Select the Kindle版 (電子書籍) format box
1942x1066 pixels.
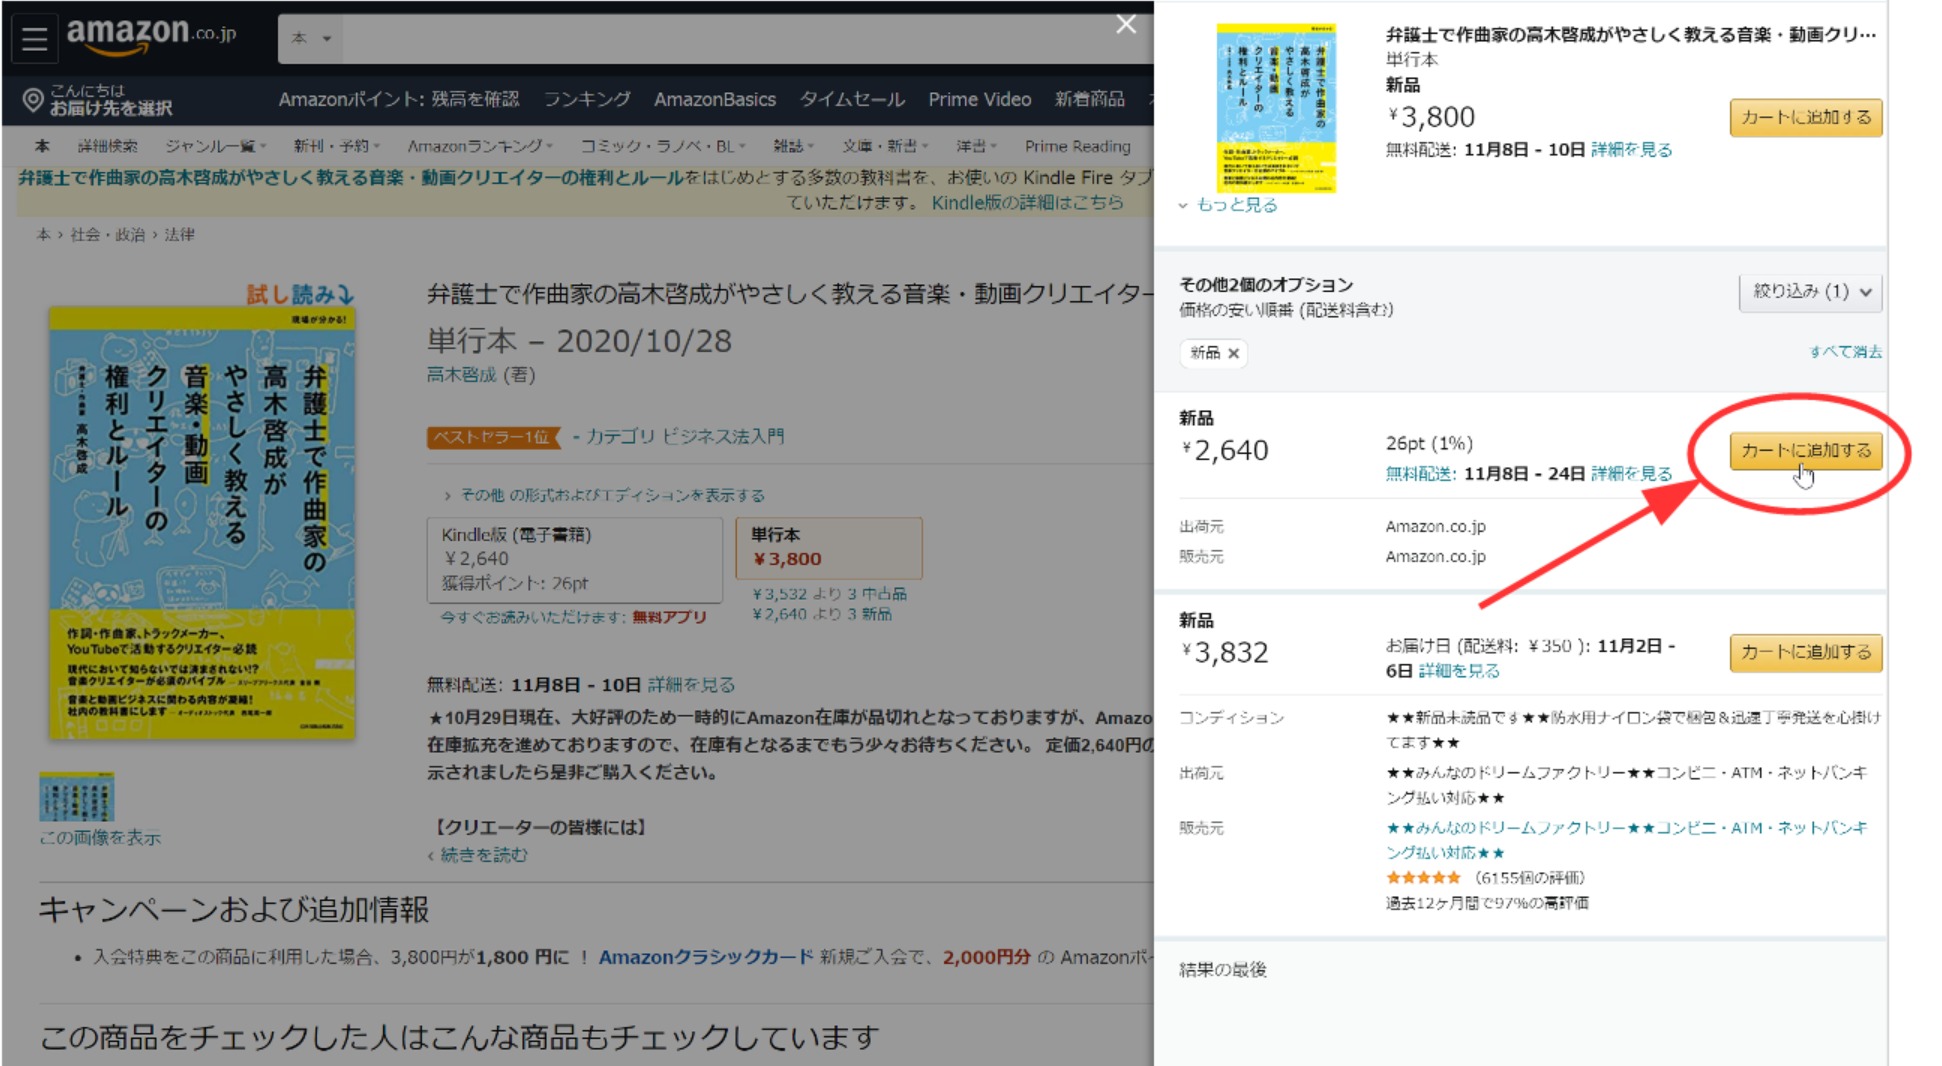coord(575,559)
